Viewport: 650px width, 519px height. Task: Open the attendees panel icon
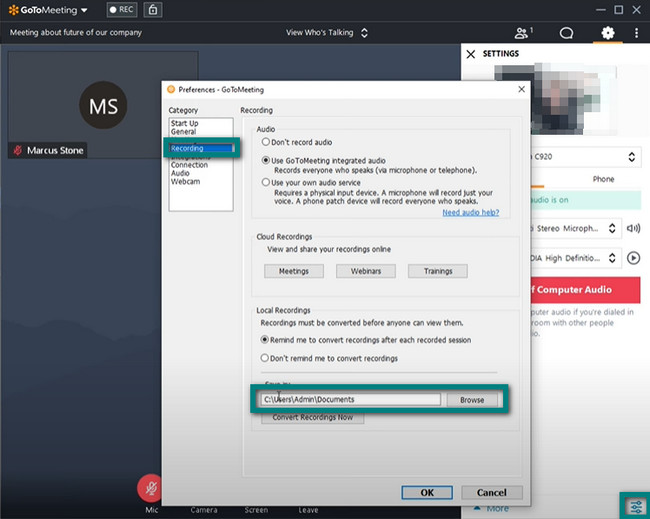point(523,33)
